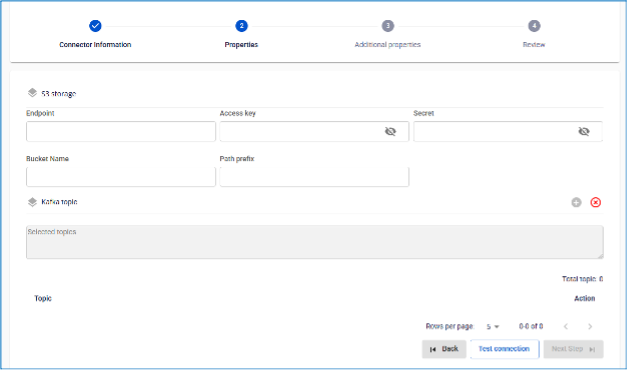Focus the Endpoint input field
The width and height of the screenshot is (628, 370).
[121, 131]
